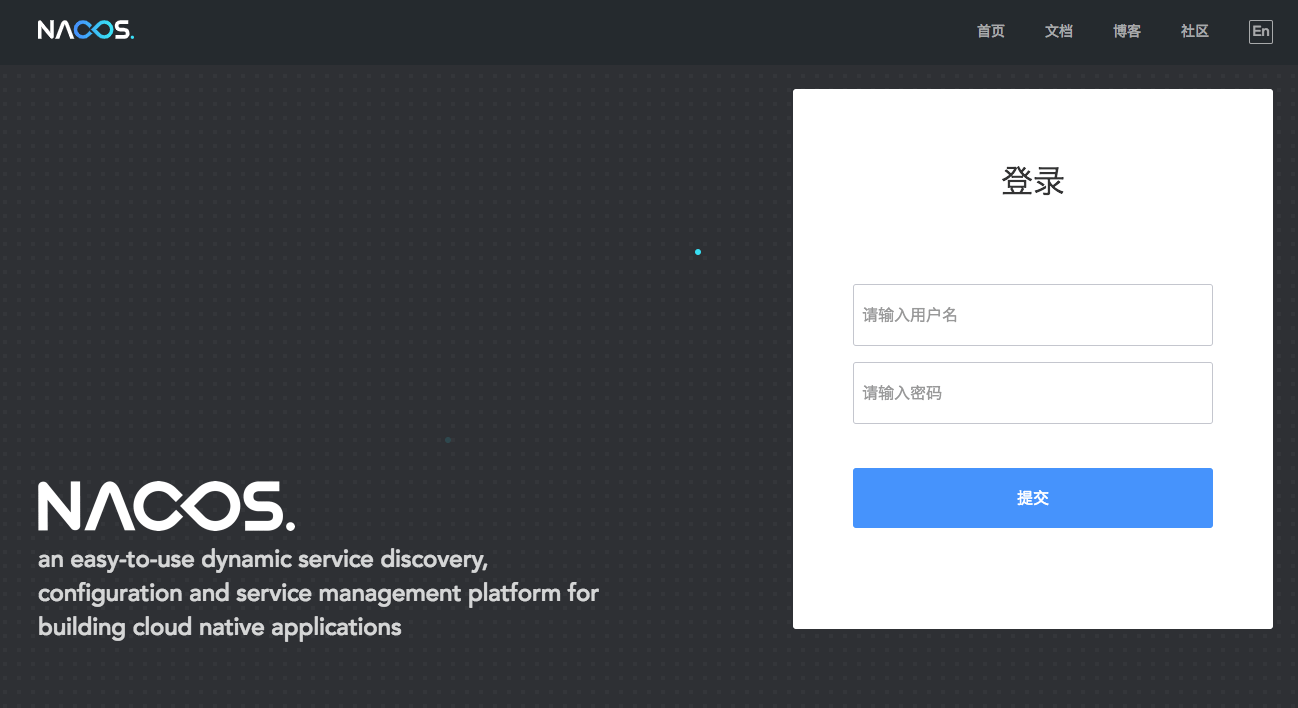The height and width of the screenshot is (708, 1298).
Task: Open the 首页 home link
Action: coord(991,31)
